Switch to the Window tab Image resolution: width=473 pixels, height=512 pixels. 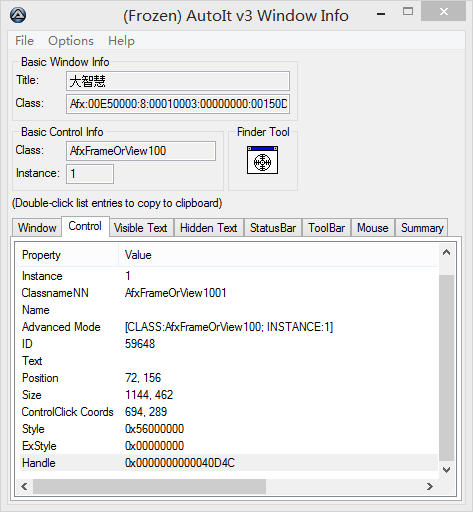[x=37, y=228]
